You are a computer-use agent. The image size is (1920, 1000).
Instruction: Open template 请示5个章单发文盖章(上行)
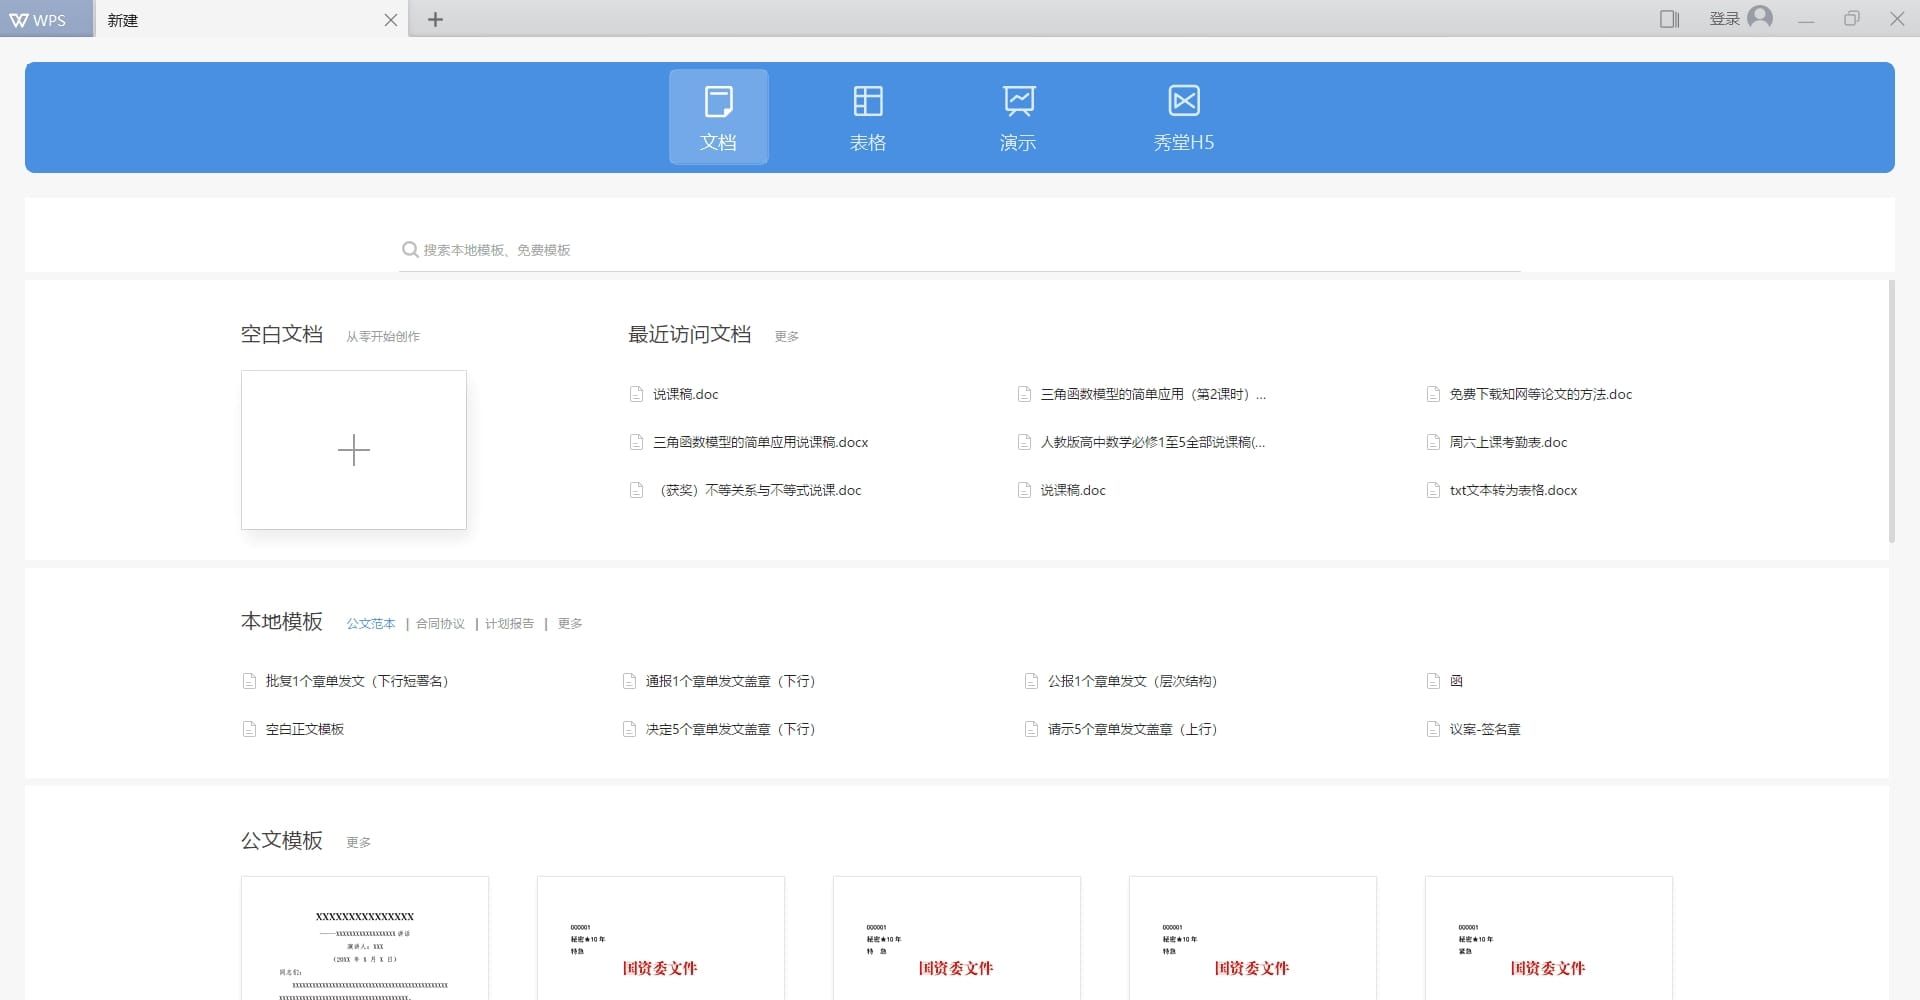[x=1132, y=729]
